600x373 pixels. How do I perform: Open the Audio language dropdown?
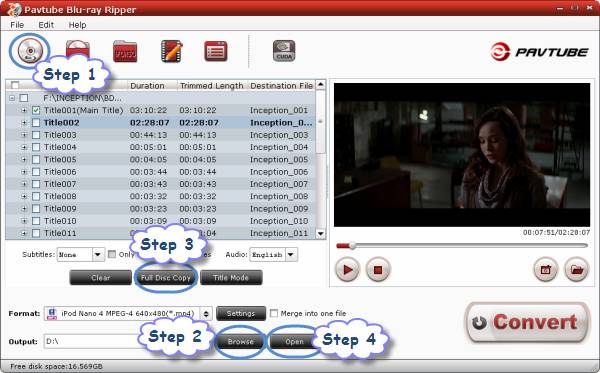(291, 254)
